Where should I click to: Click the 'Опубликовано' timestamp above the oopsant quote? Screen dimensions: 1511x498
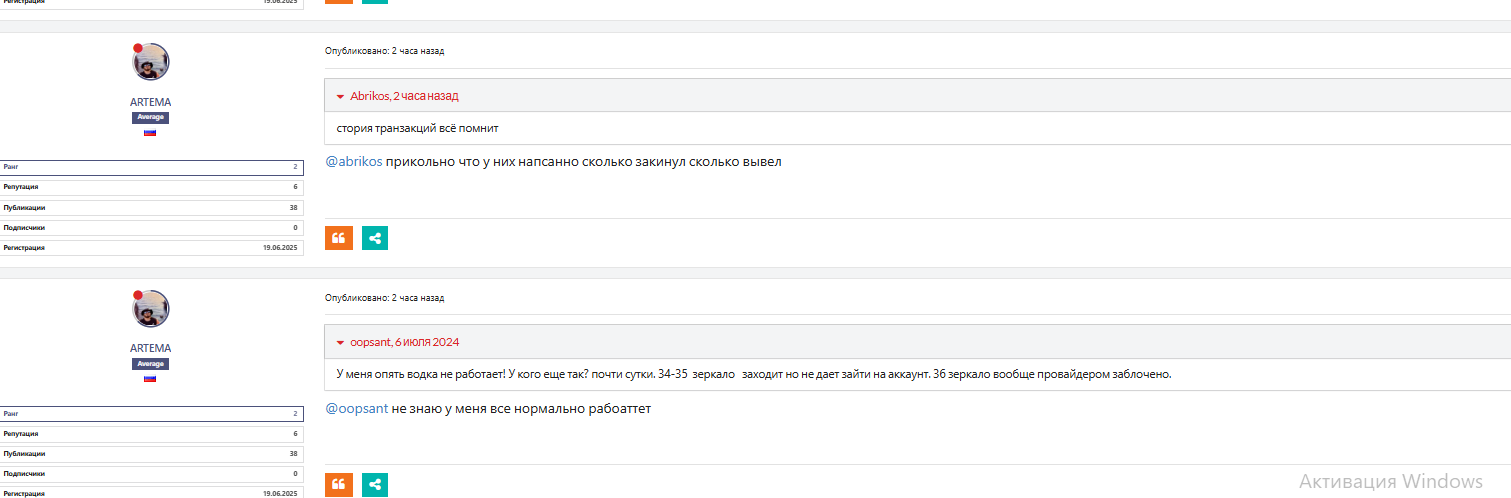[384, 298]
